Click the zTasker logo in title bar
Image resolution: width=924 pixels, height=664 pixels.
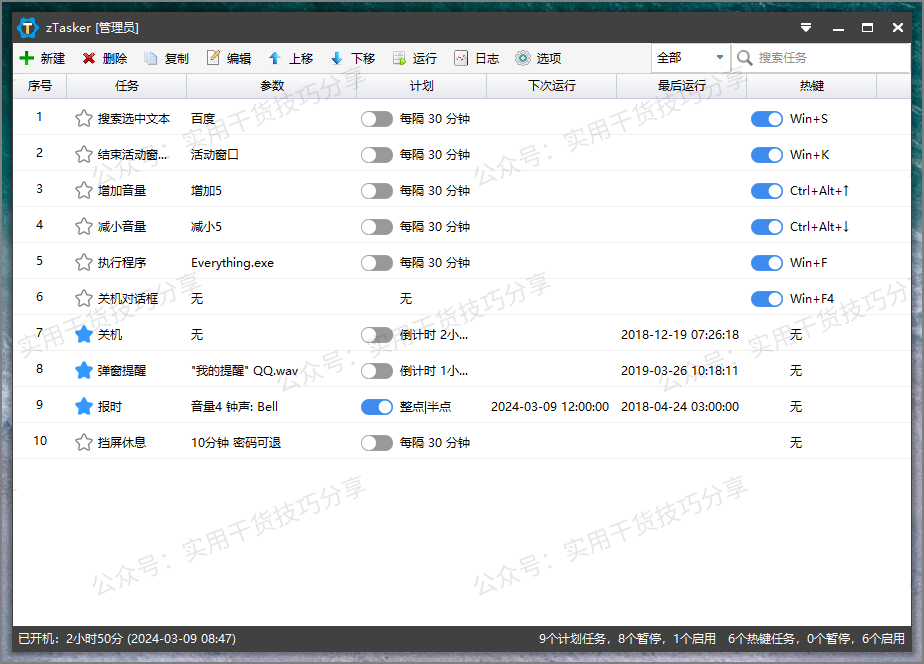(x=27, y=27)
